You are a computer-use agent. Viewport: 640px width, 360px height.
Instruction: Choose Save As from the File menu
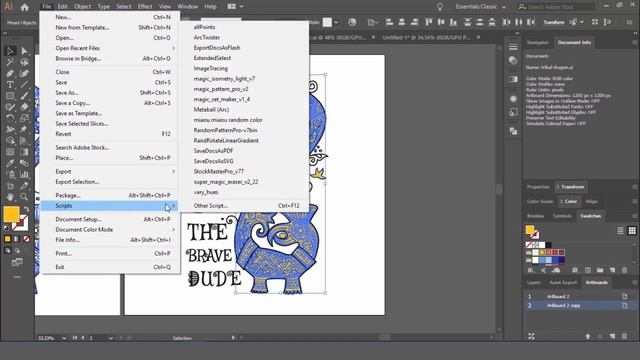pos(110,93)
